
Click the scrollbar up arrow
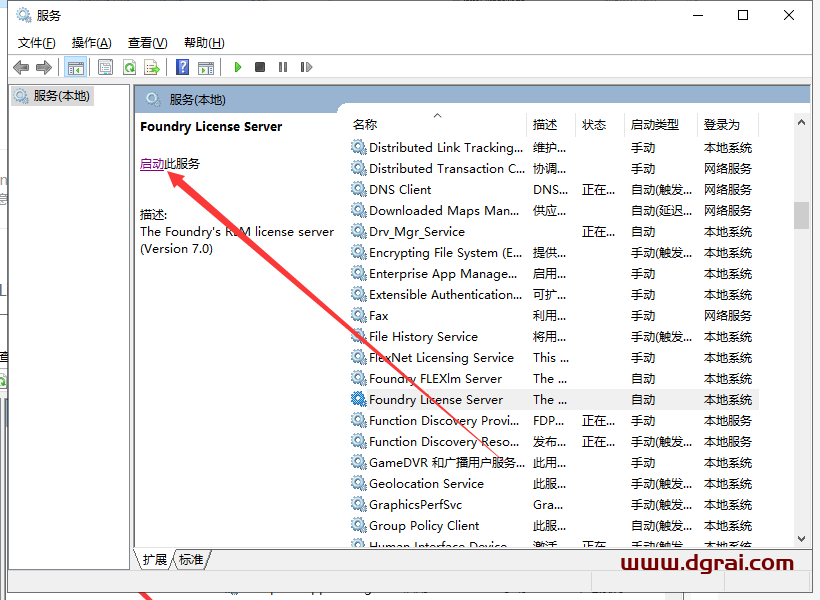[x=801, y=122]
